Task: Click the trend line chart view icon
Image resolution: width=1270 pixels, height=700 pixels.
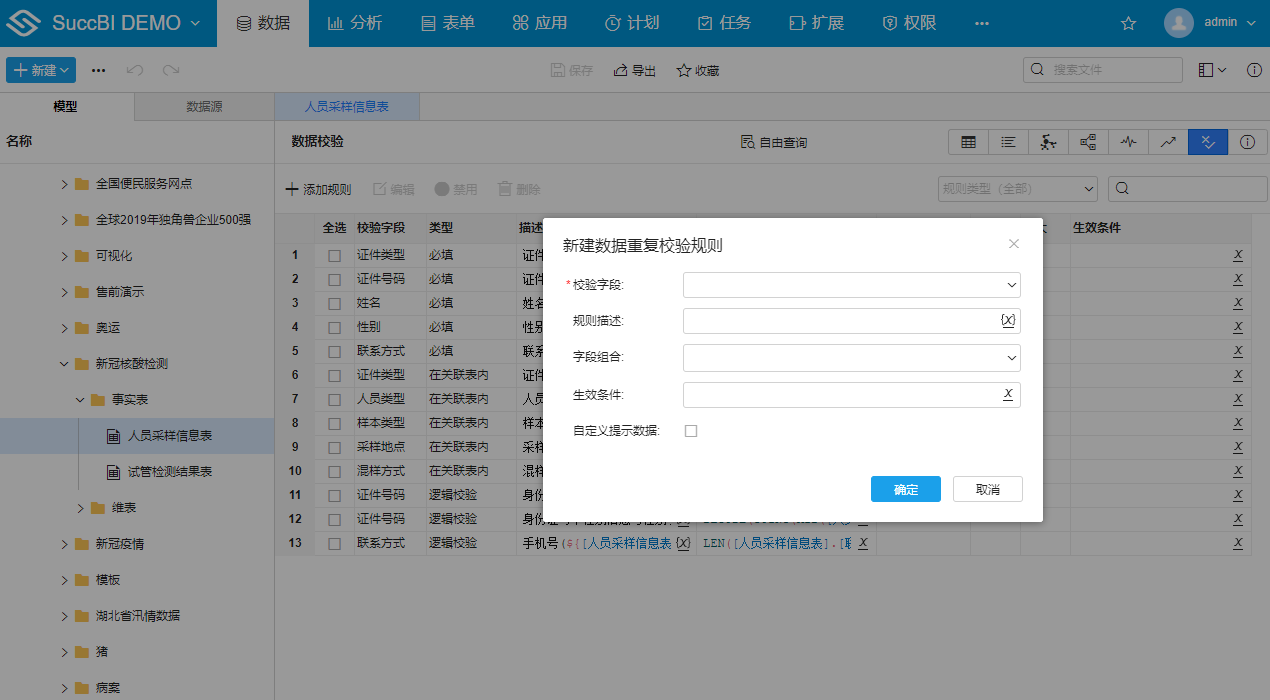Action: coord(1168,142)
